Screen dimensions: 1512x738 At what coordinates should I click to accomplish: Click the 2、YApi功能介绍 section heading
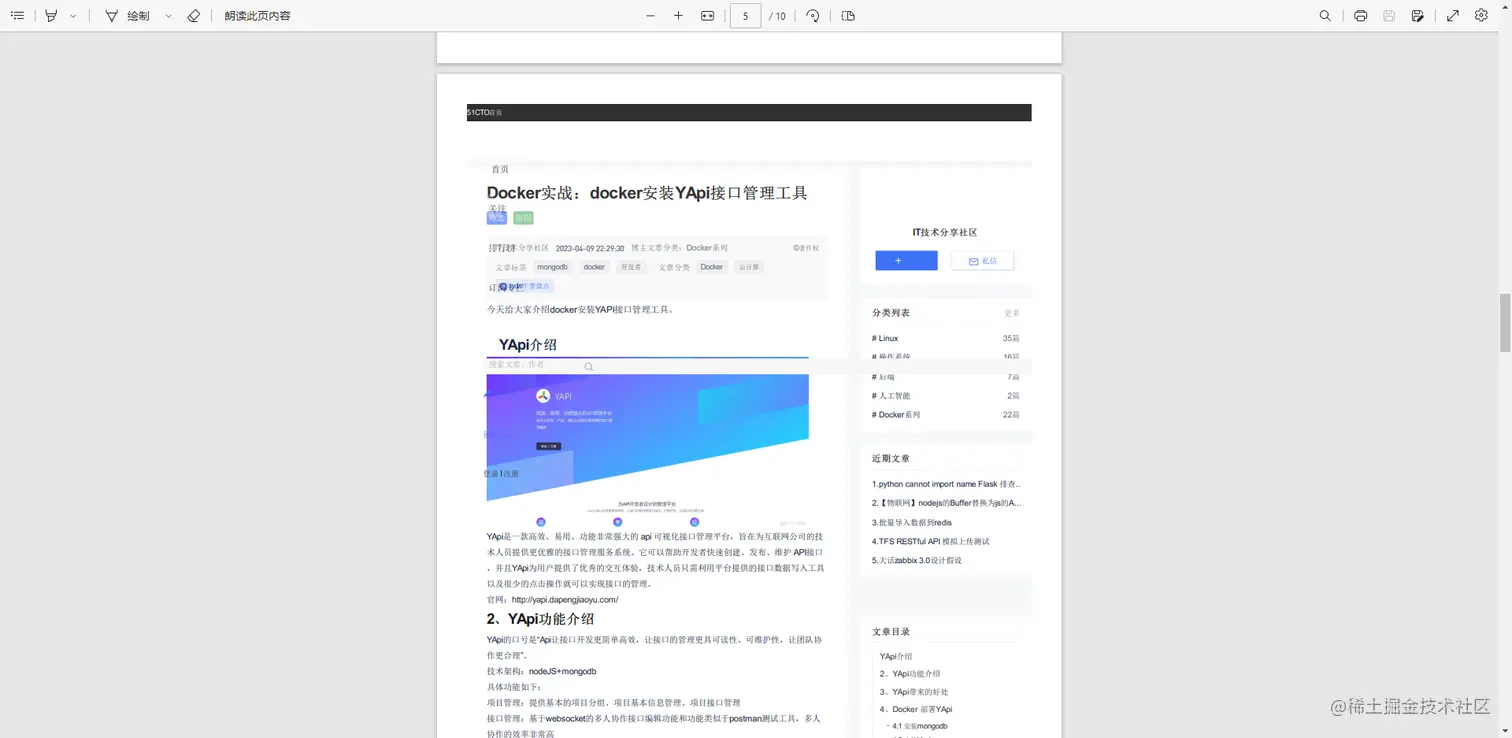pyautogui.click(x=541, y=619)
